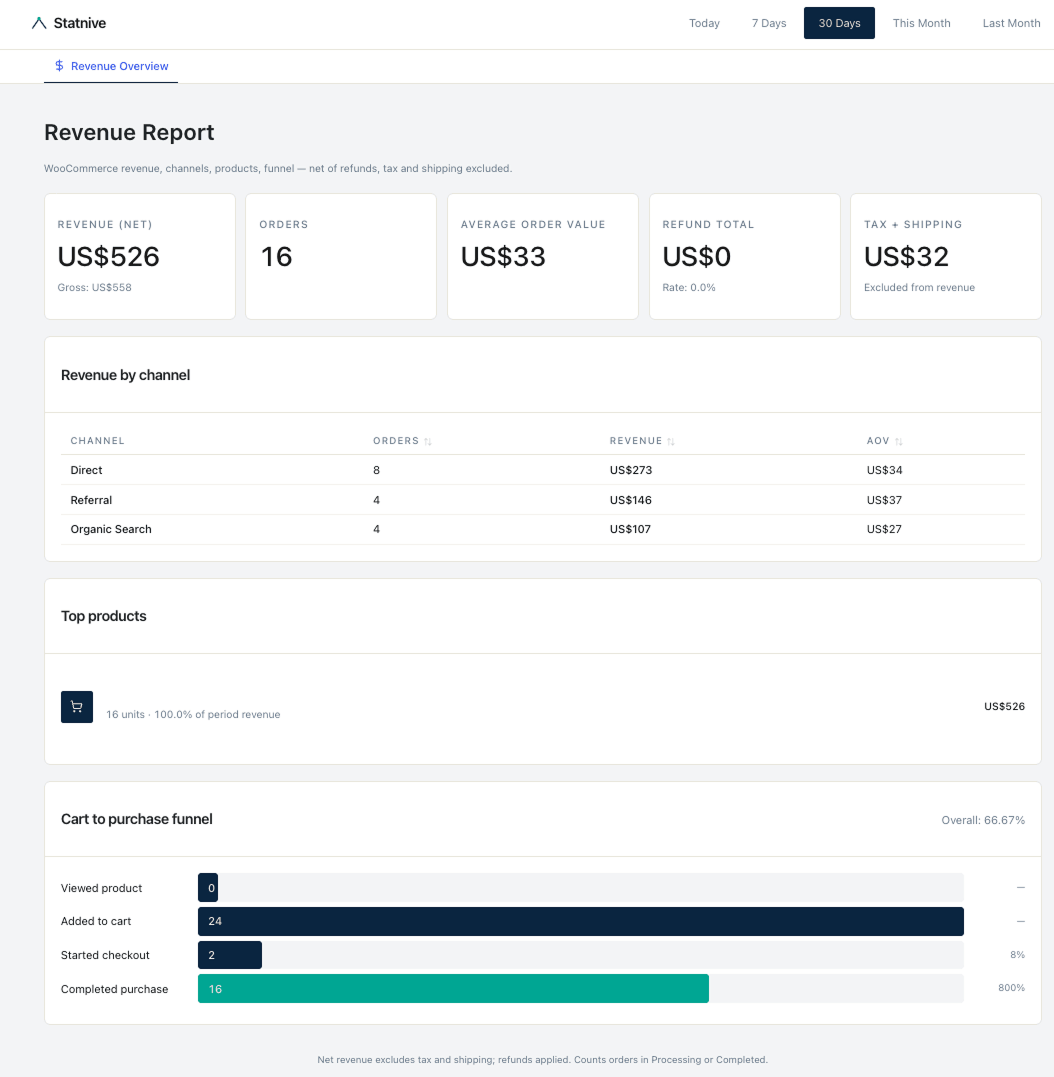The height and width of the screenshot is (1077, 1054).
Task: Click the 8% checkout conversion value
Action: tap(1018, 955)
